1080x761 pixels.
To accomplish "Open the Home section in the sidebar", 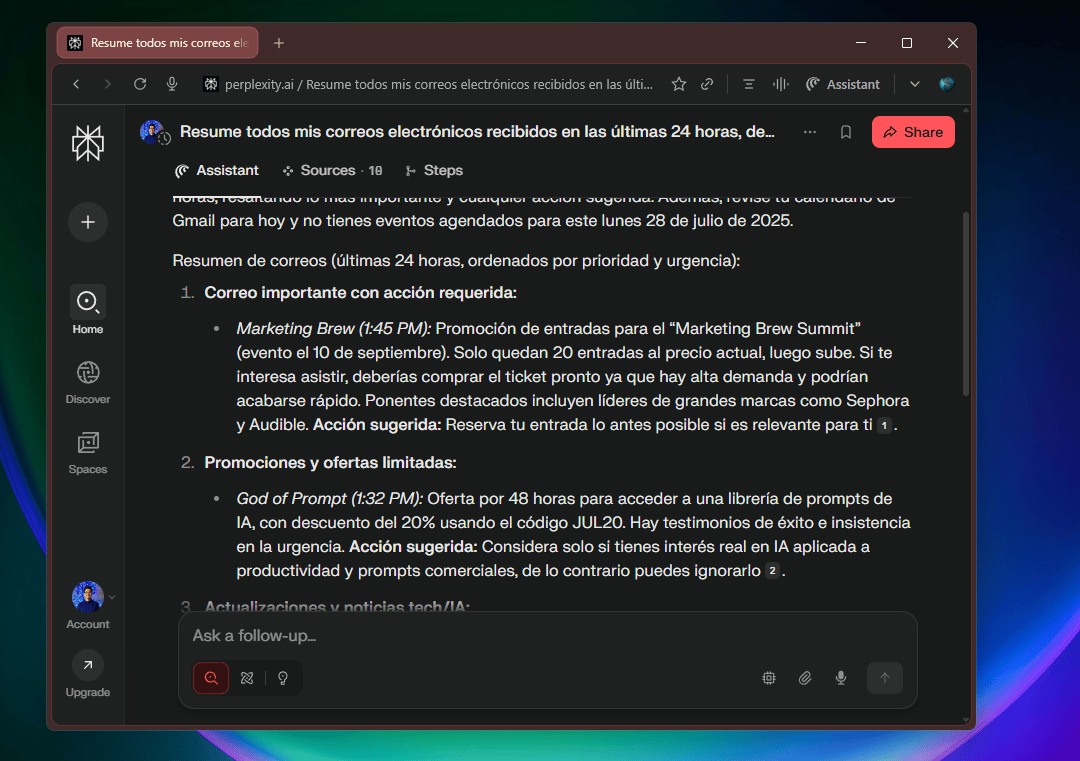I will click(87, 310).
